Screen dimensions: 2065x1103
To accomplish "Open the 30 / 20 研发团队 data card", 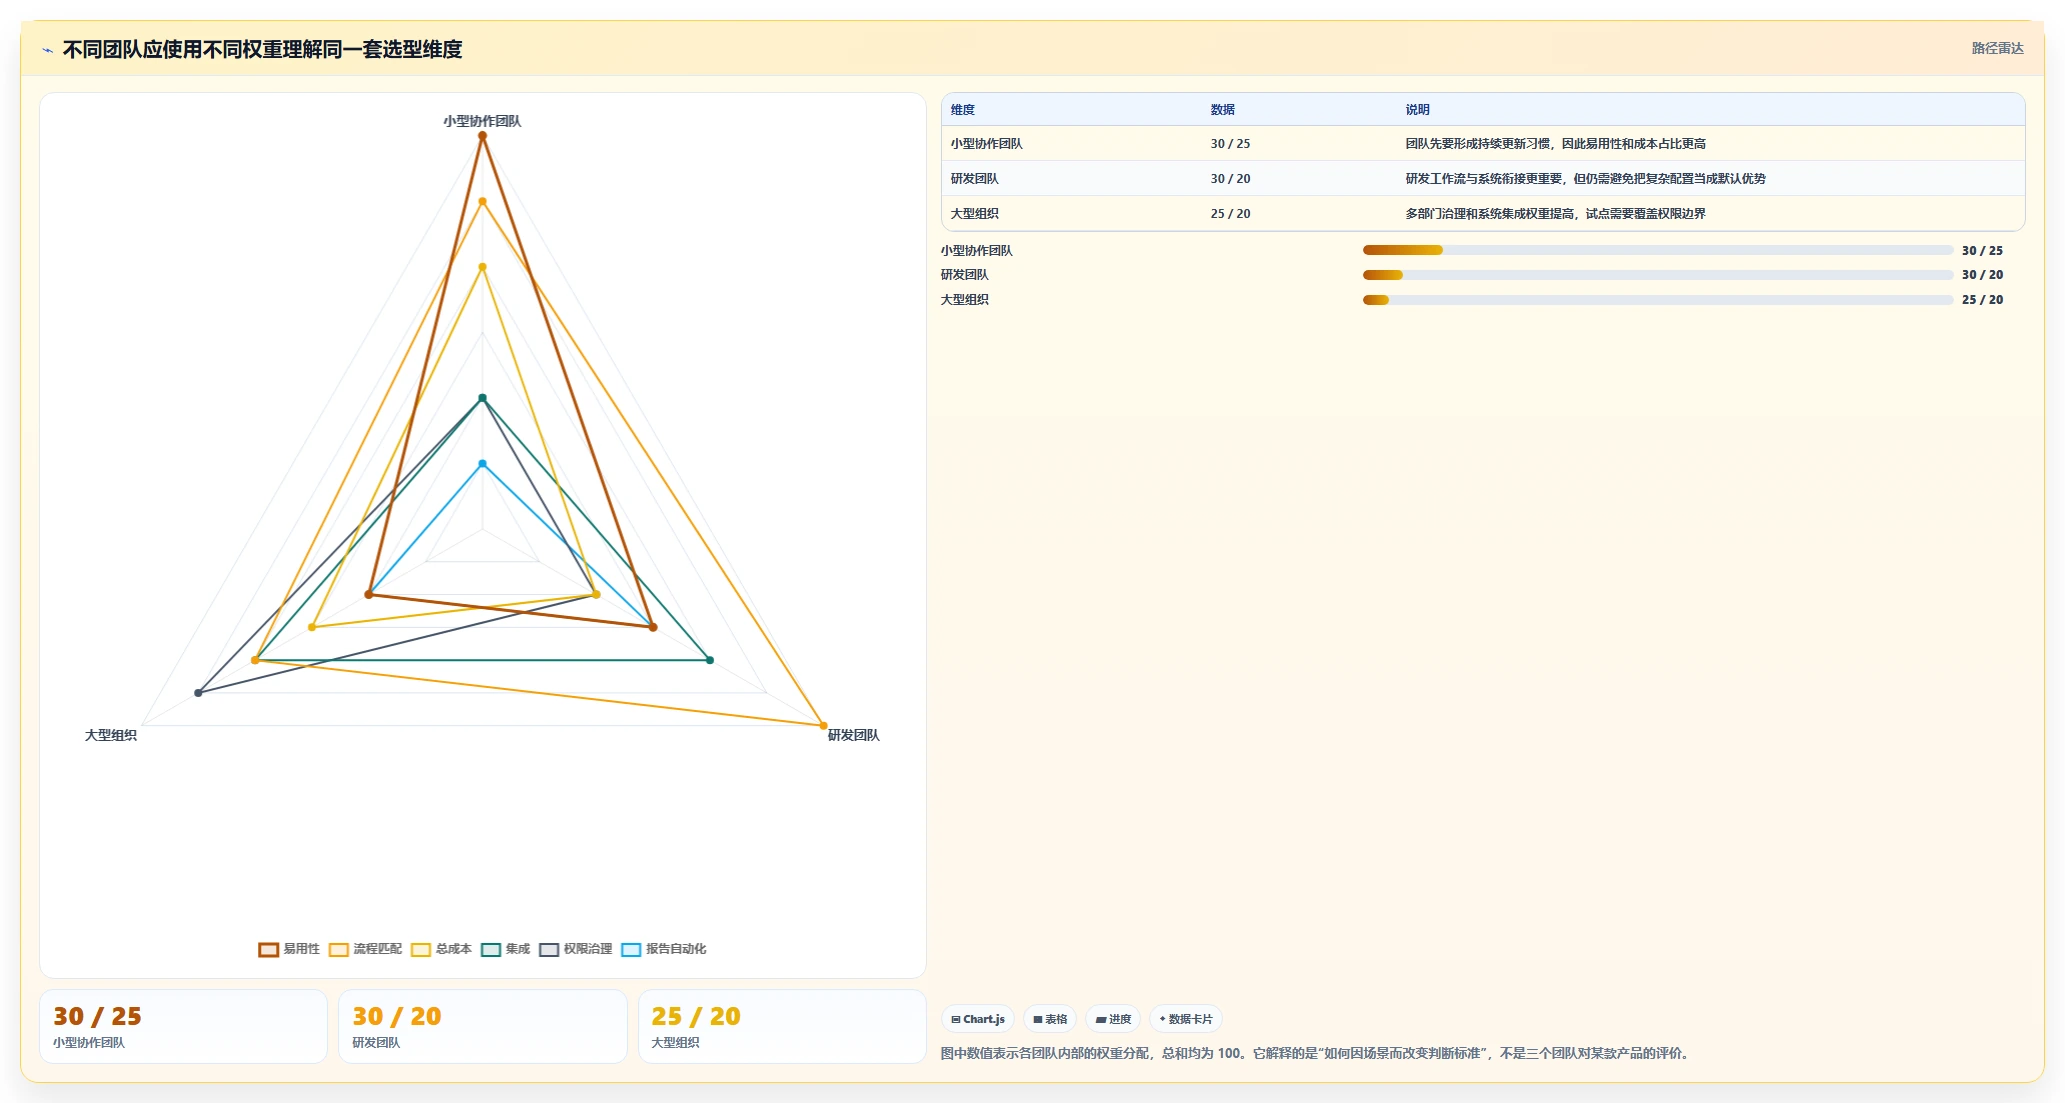I will pos(483,1026).
